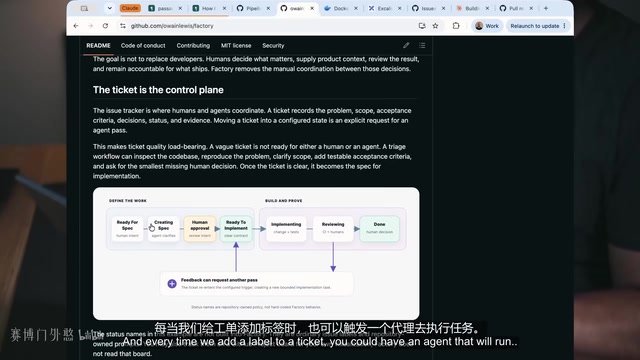Go back to the previous page
Screen dimensions: 640x360
[76, 26]
